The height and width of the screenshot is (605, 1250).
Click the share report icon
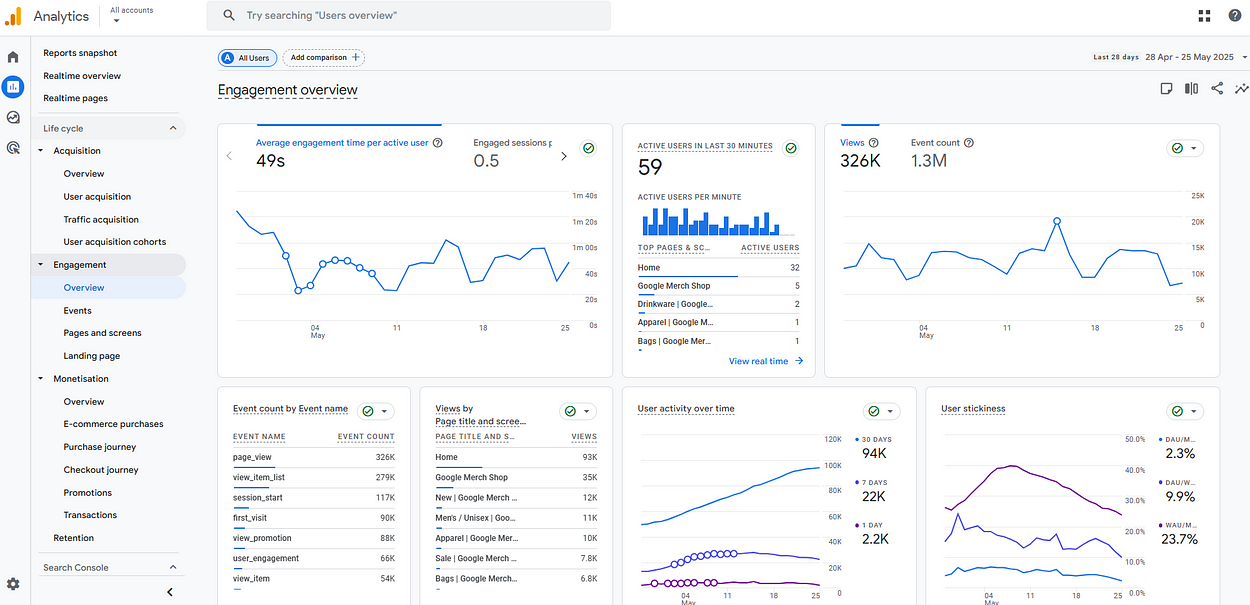[1217, 89]
